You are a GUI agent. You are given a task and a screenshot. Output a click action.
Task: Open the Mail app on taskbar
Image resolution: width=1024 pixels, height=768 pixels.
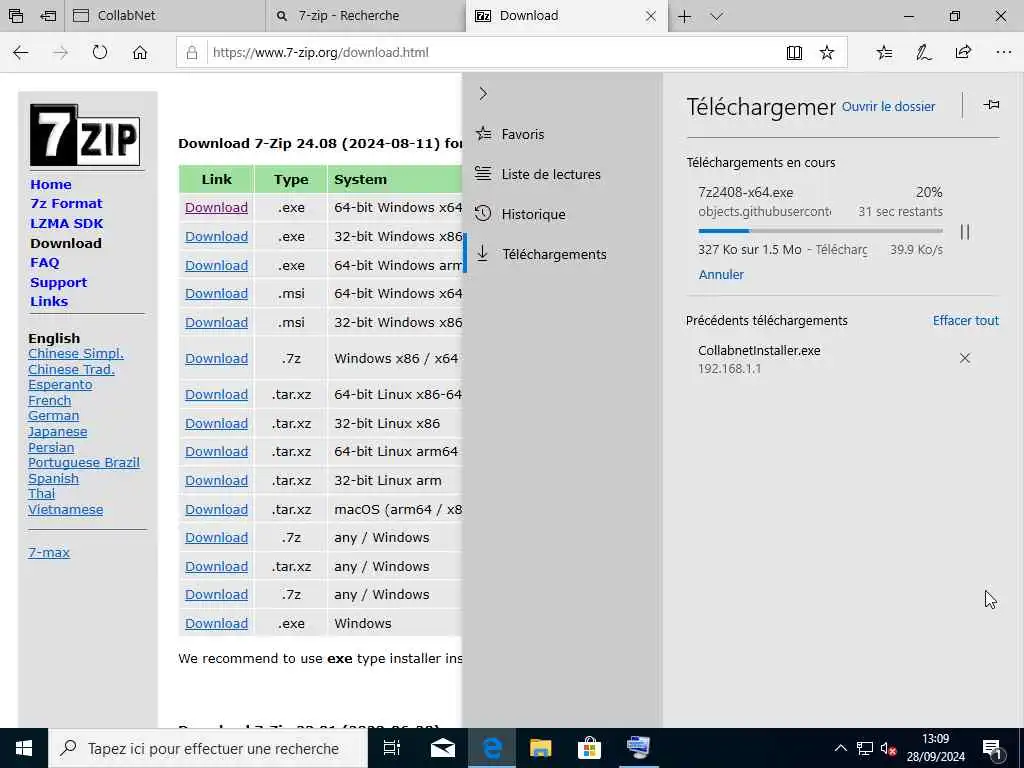[442, 748]
